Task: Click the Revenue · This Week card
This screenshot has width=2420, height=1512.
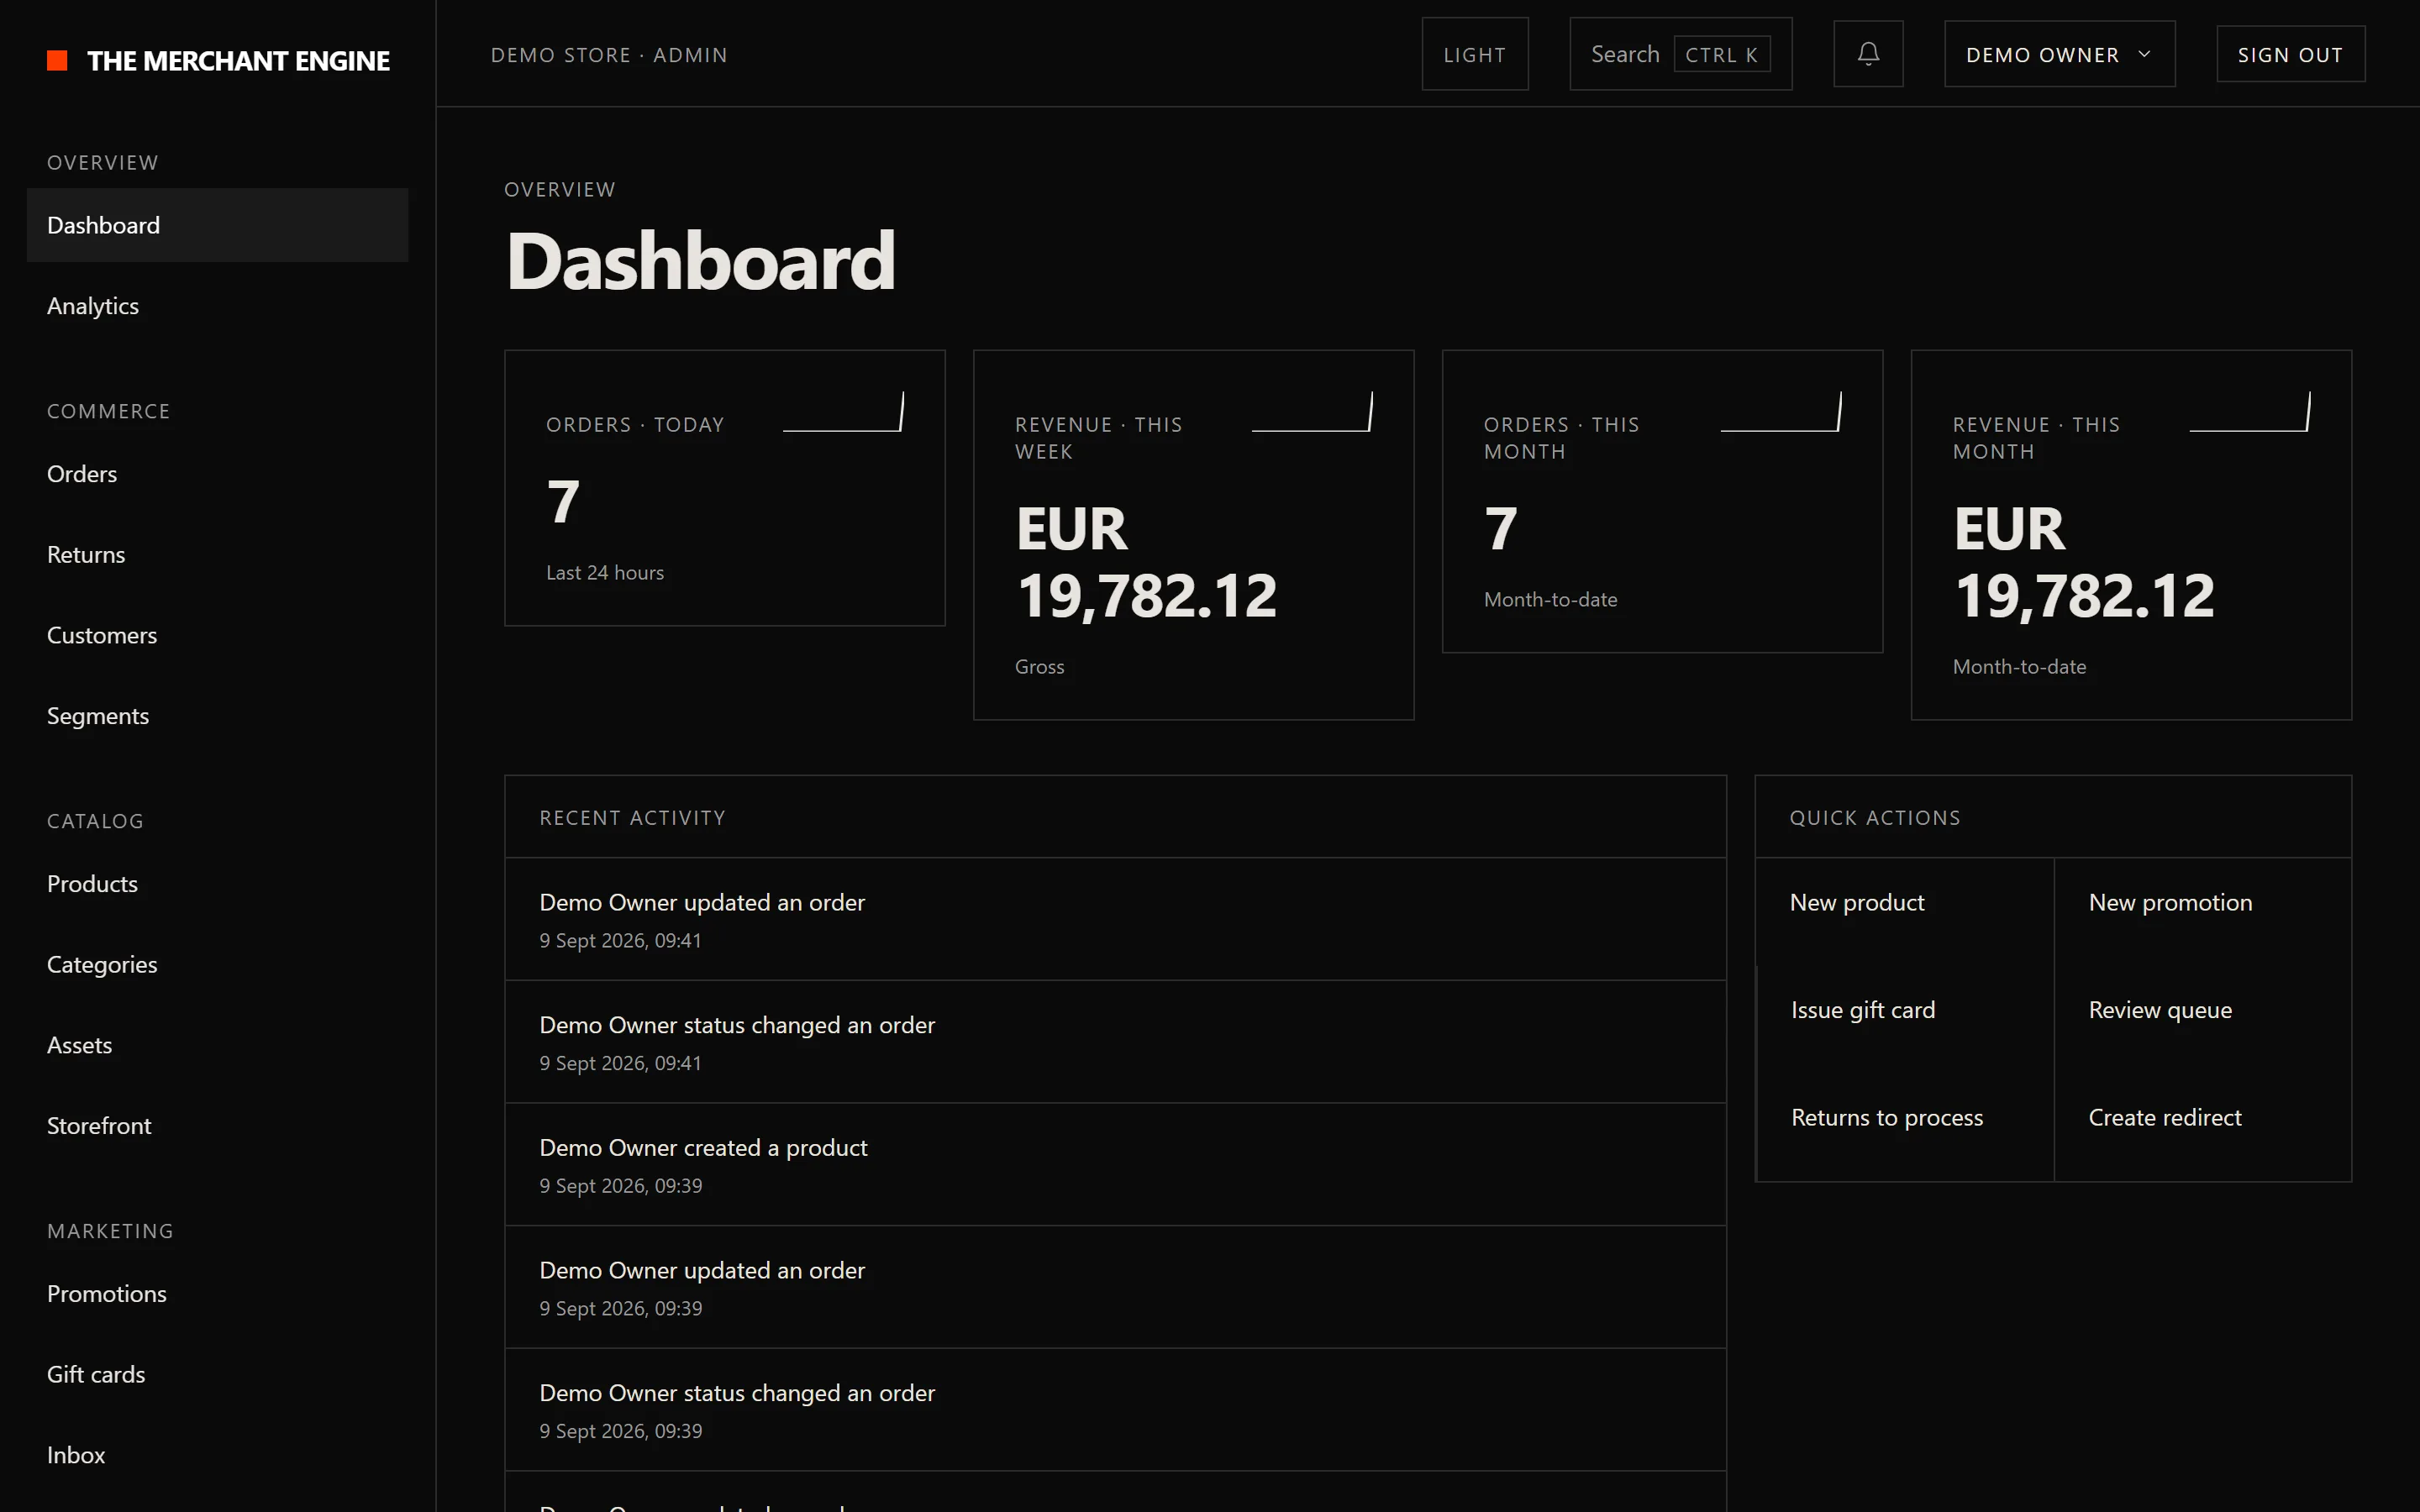Action: click(x=1194, y=535)
